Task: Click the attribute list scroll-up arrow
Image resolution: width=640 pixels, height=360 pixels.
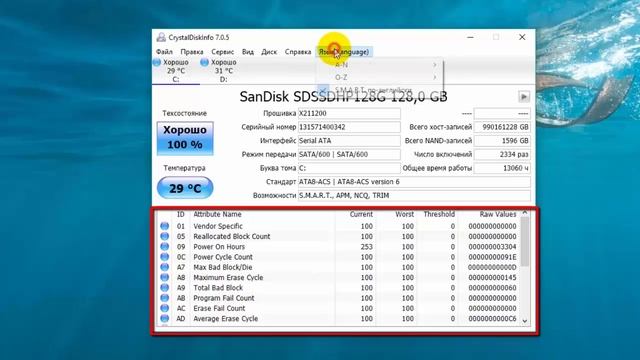Action: click(525, 213)
